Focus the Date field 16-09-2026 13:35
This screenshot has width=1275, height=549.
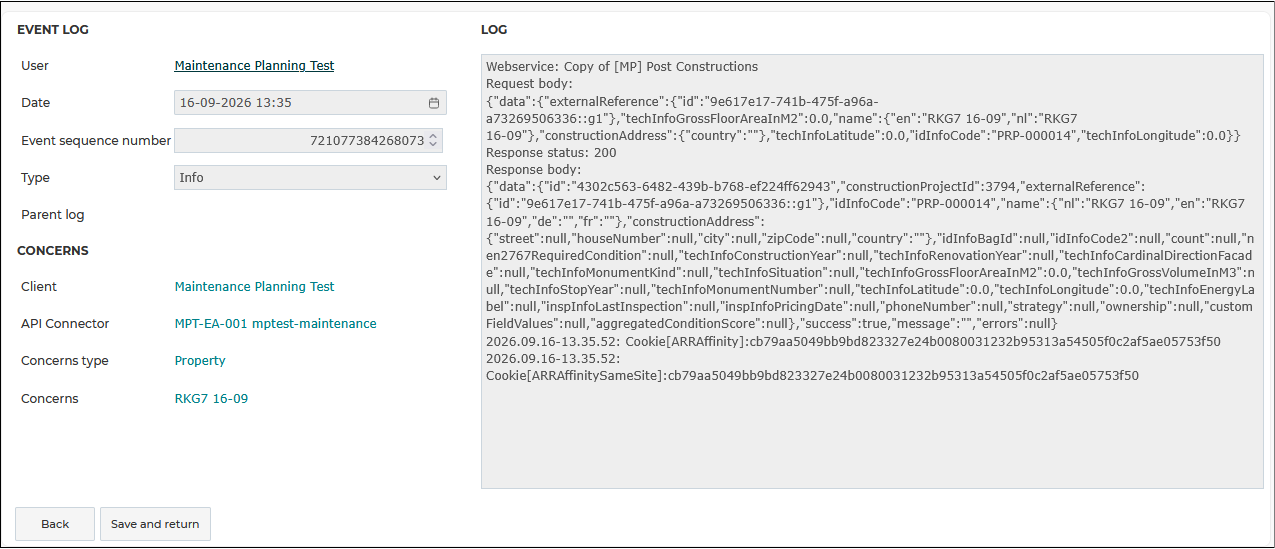[x=310, y=103]
